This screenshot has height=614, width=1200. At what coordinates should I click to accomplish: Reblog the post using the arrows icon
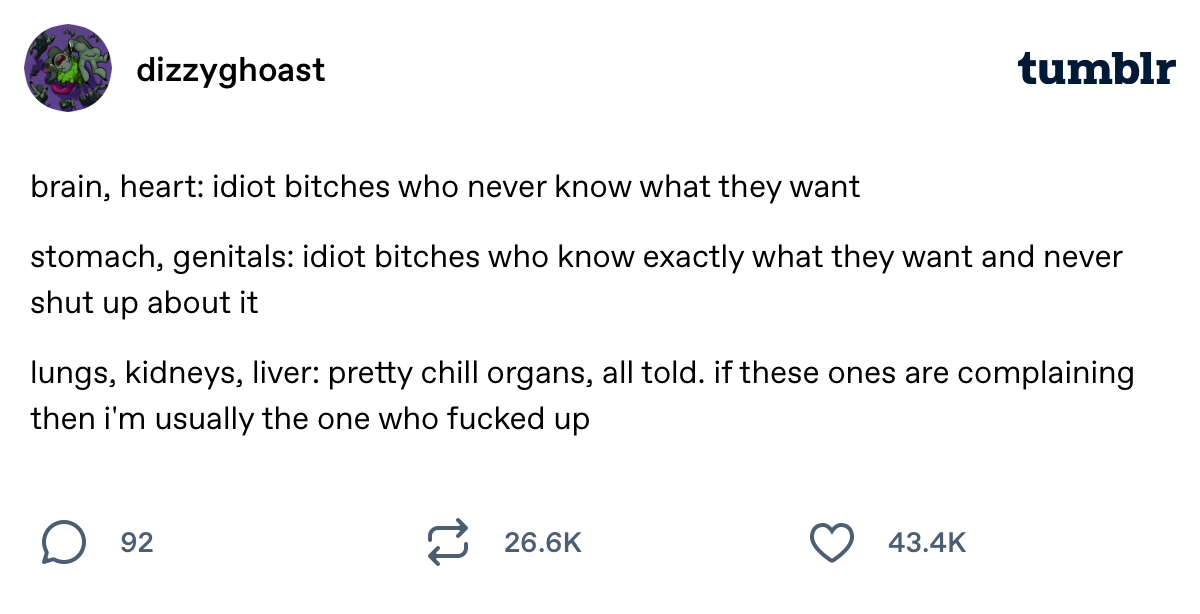click(447, 543)
